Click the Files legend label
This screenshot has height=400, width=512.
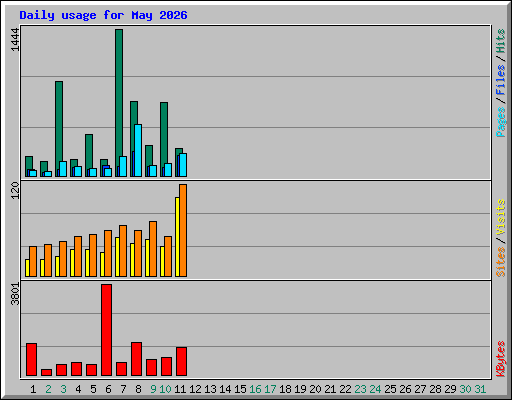coord(501,80)
